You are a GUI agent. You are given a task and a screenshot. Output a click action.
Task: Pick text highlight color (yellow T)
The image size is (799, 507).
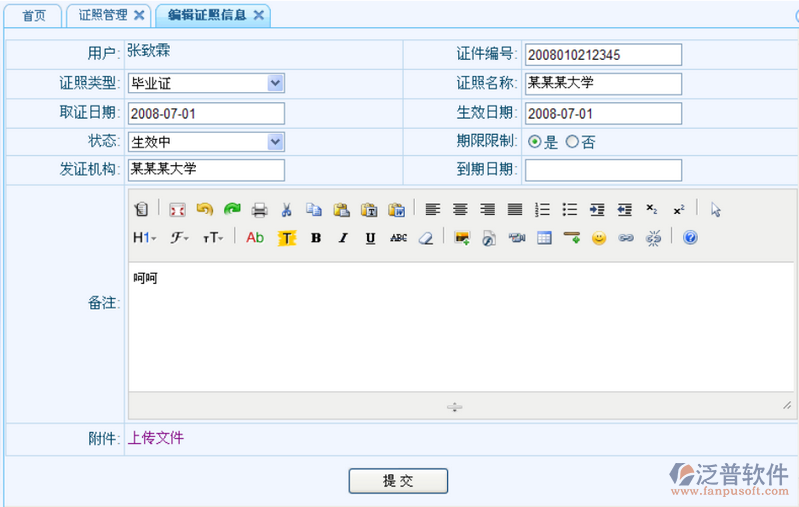pos(287,238)
